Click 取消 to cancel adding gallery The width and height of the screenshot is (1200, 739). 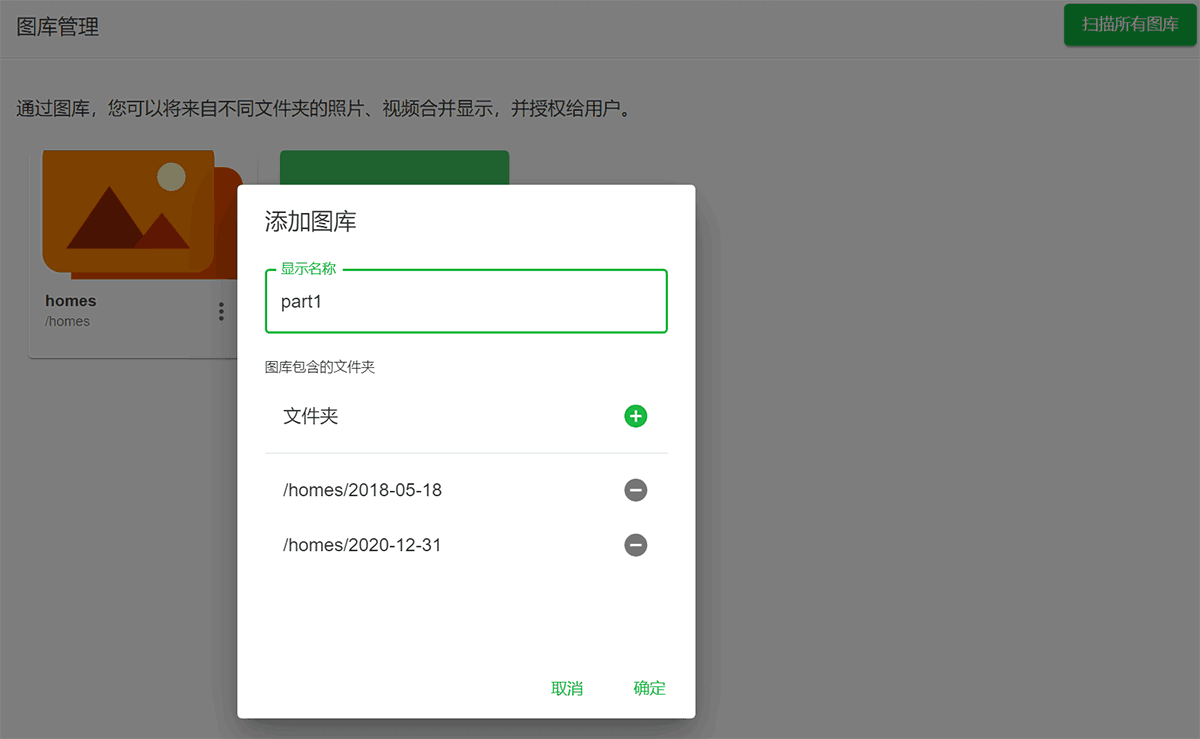point(567,688)
